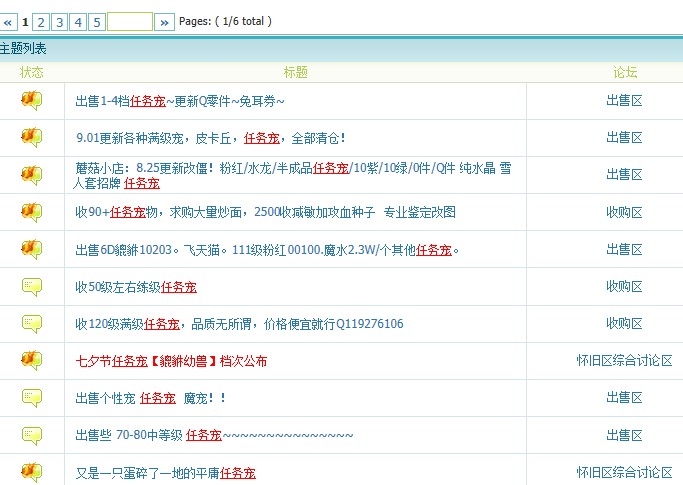Click speech bubble icon beside 出售个性宠 thread
Viewport: 683px width, 485px height.
tap(32, 398)
